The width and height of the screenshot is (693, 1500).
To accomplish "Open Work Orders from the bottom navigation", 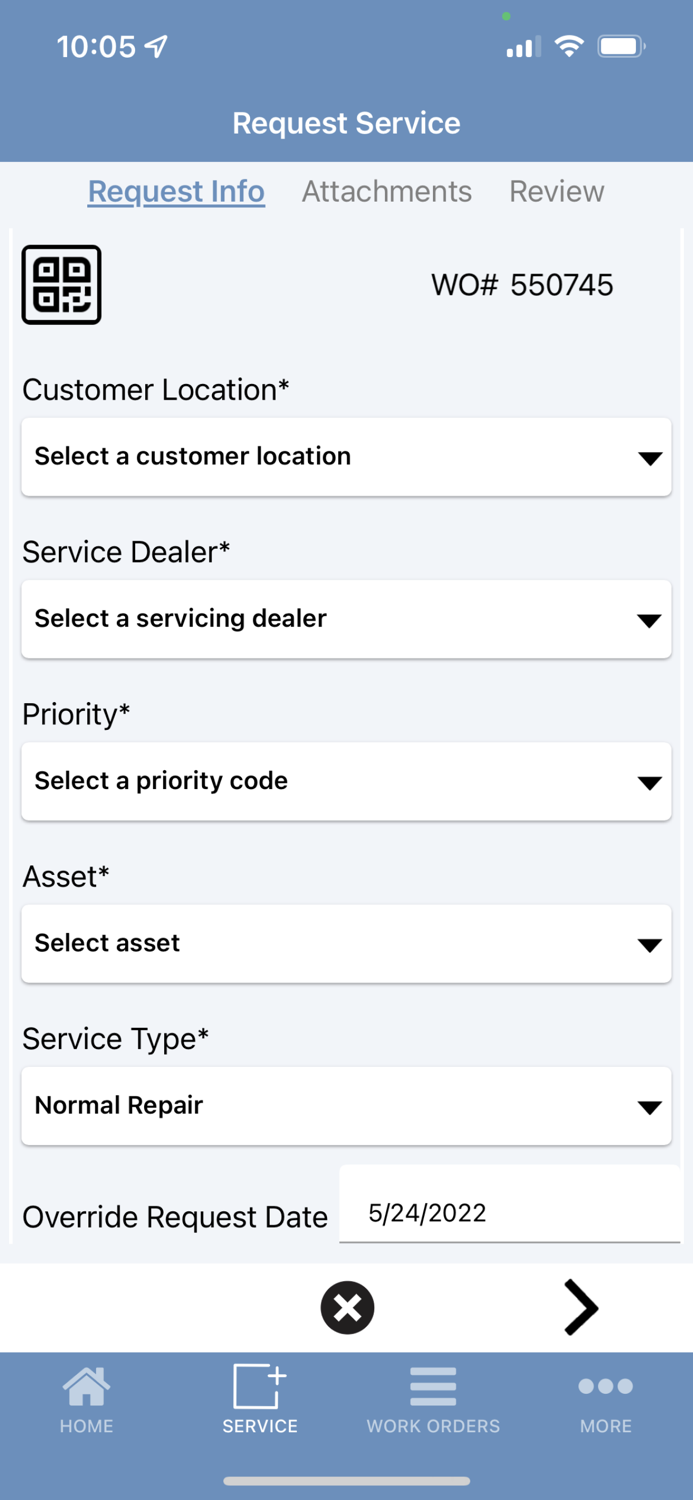I will point(433,1398).
